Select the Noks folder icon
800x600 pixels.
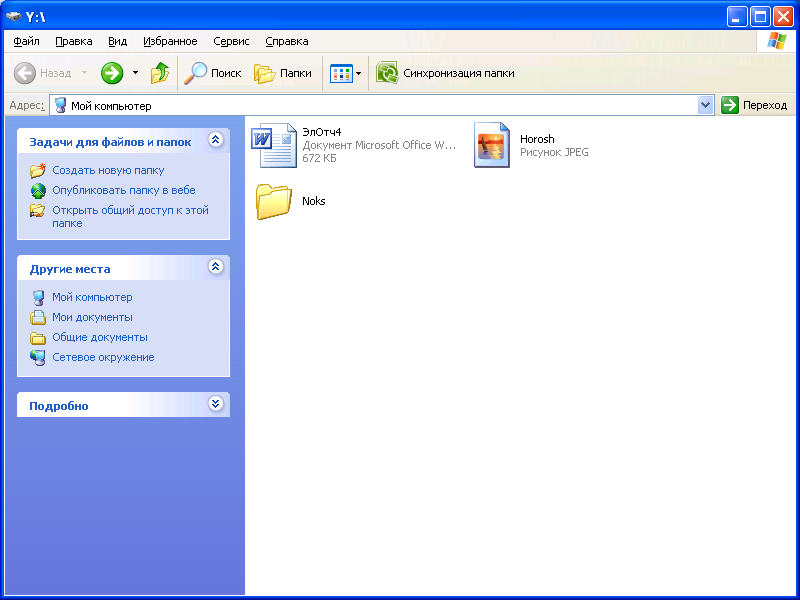coord(273,202)
